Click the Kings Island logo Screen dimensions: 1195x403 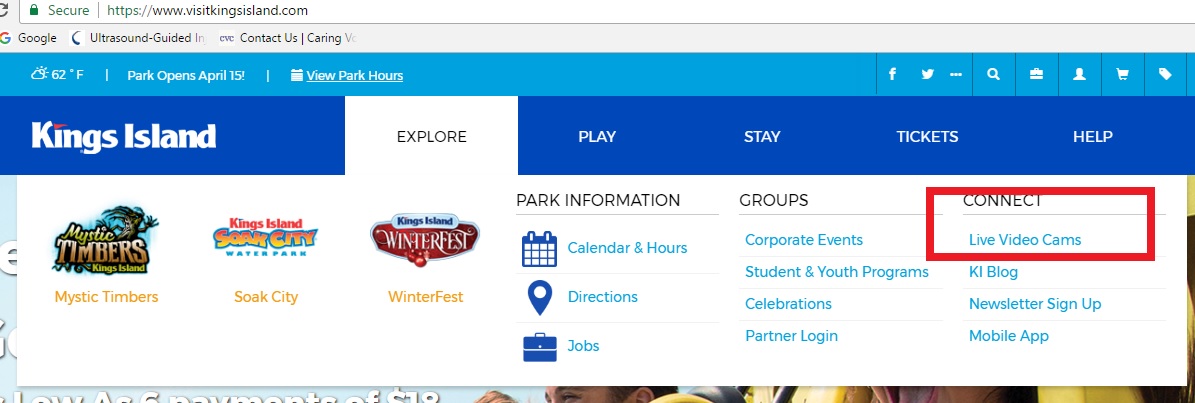123,137
